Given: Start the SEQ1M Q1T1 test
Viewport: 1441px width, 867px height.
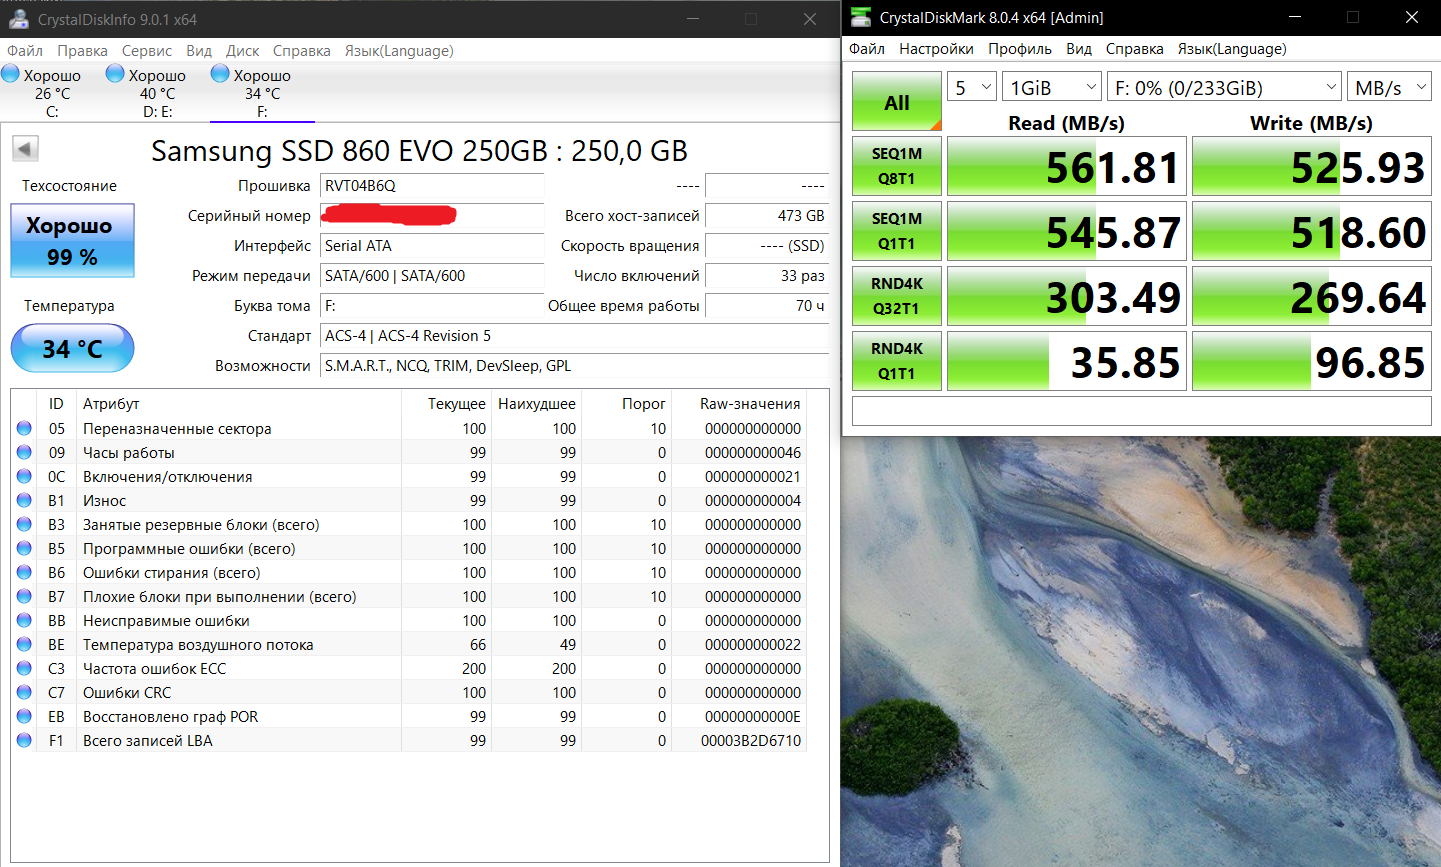Looking at the screenshot, I should tap(897, 231).
